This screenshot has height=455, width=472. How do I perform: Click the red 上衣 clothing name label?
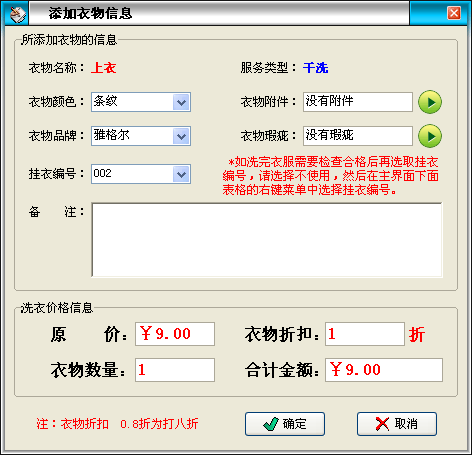104,68
